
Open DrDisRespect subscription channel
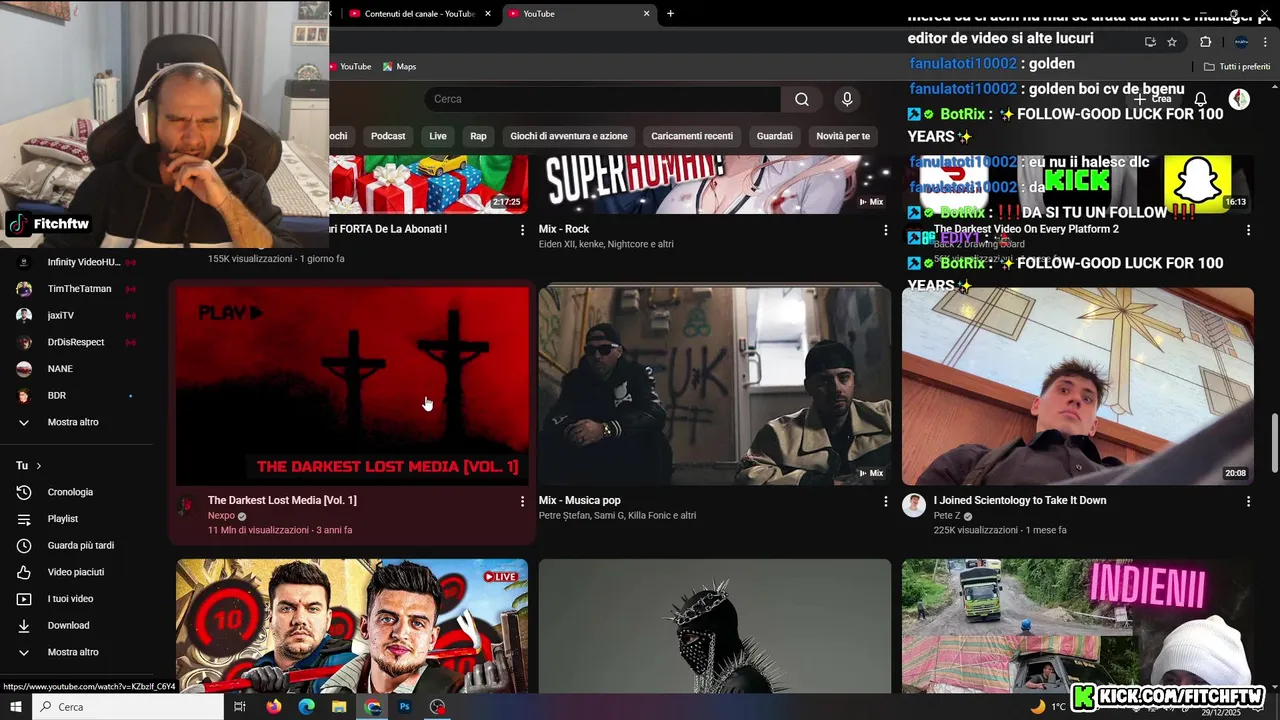point(76,342)
